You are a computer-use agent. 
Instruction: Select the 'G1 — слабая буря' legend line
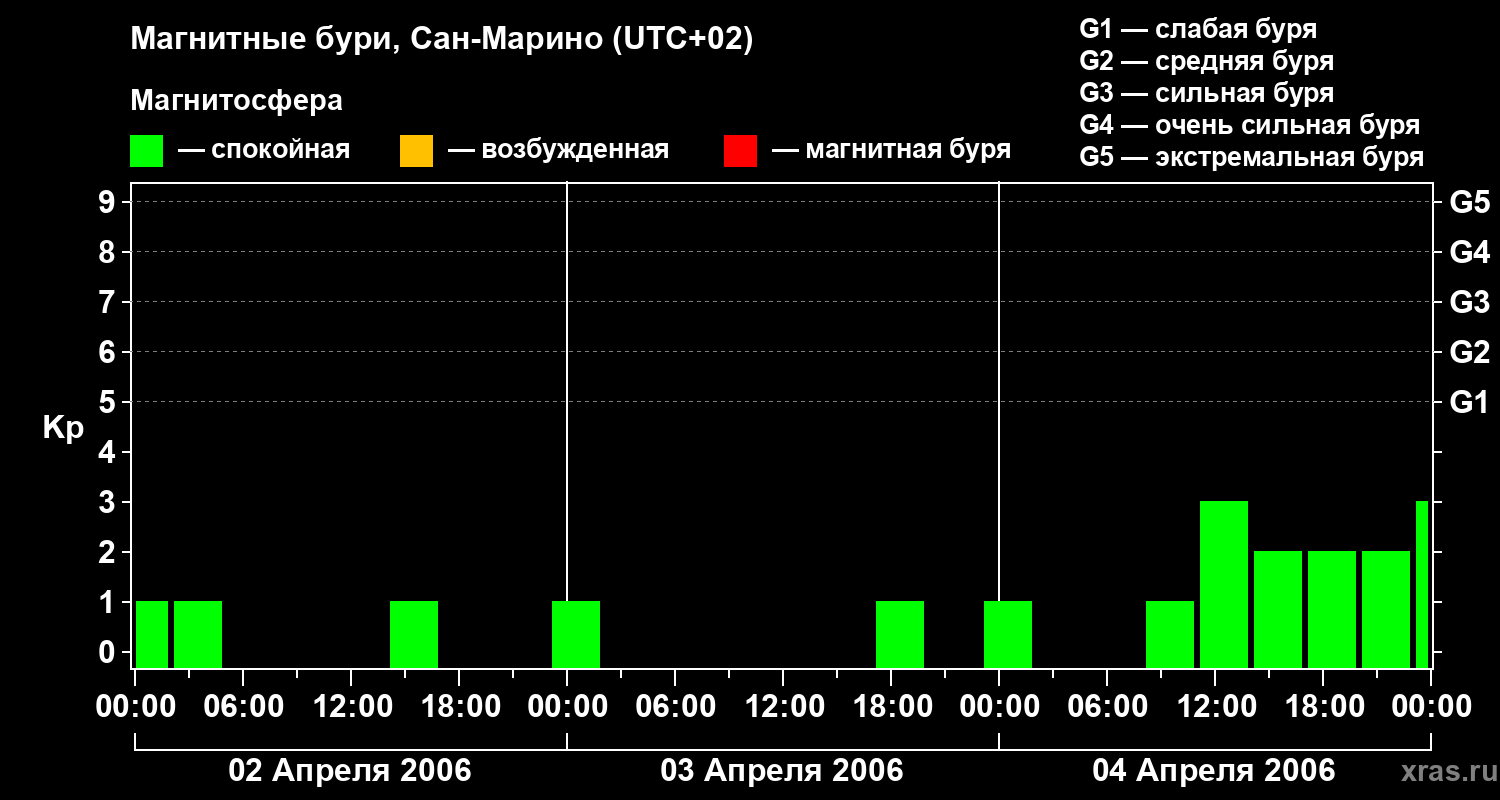[x=1198, y=29]
